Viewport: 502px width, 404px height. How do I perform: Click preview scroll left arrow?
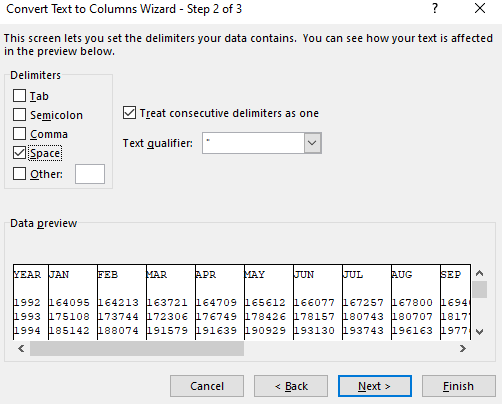click(21, 349)
